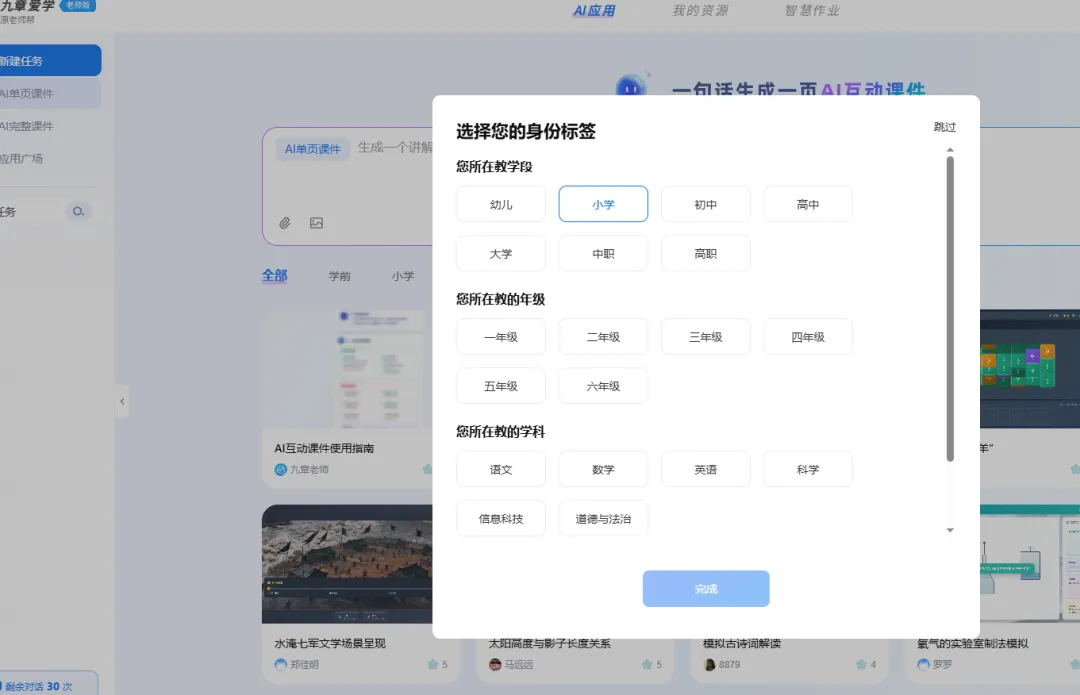Click the like icon on 郑佳明's card
This screenshot has width=1080, height=695.
pyautogui.click(x=433, y=664)
